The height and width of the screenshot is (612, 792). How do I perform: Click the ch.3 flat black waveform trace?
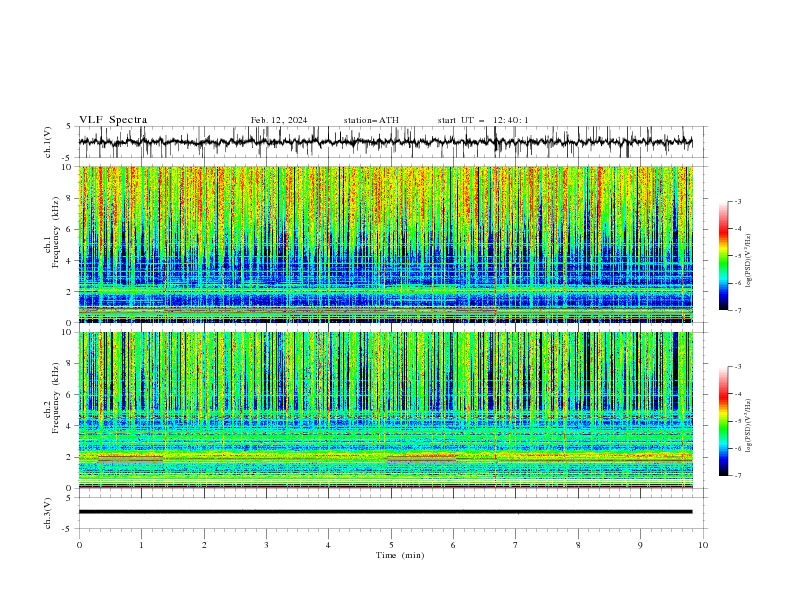click(x=385, y=512)
